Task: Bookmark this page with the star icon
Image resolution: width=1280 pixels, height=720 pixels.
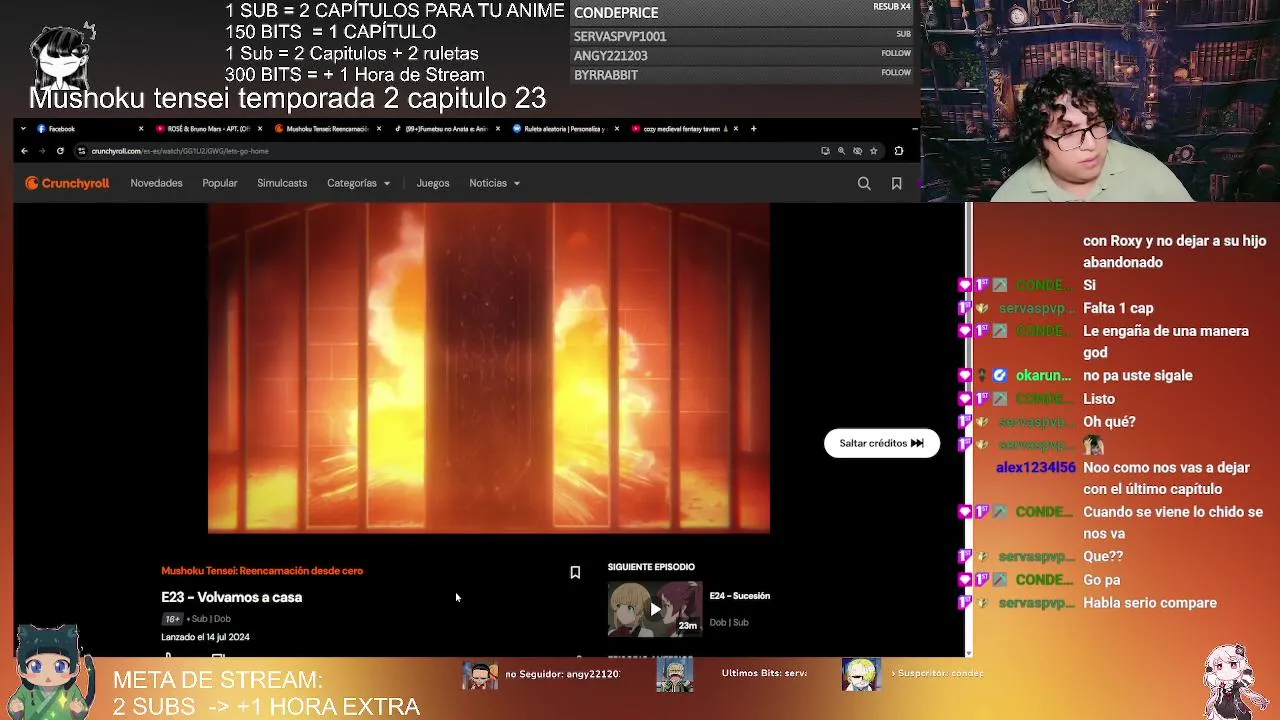Action: 873,151
